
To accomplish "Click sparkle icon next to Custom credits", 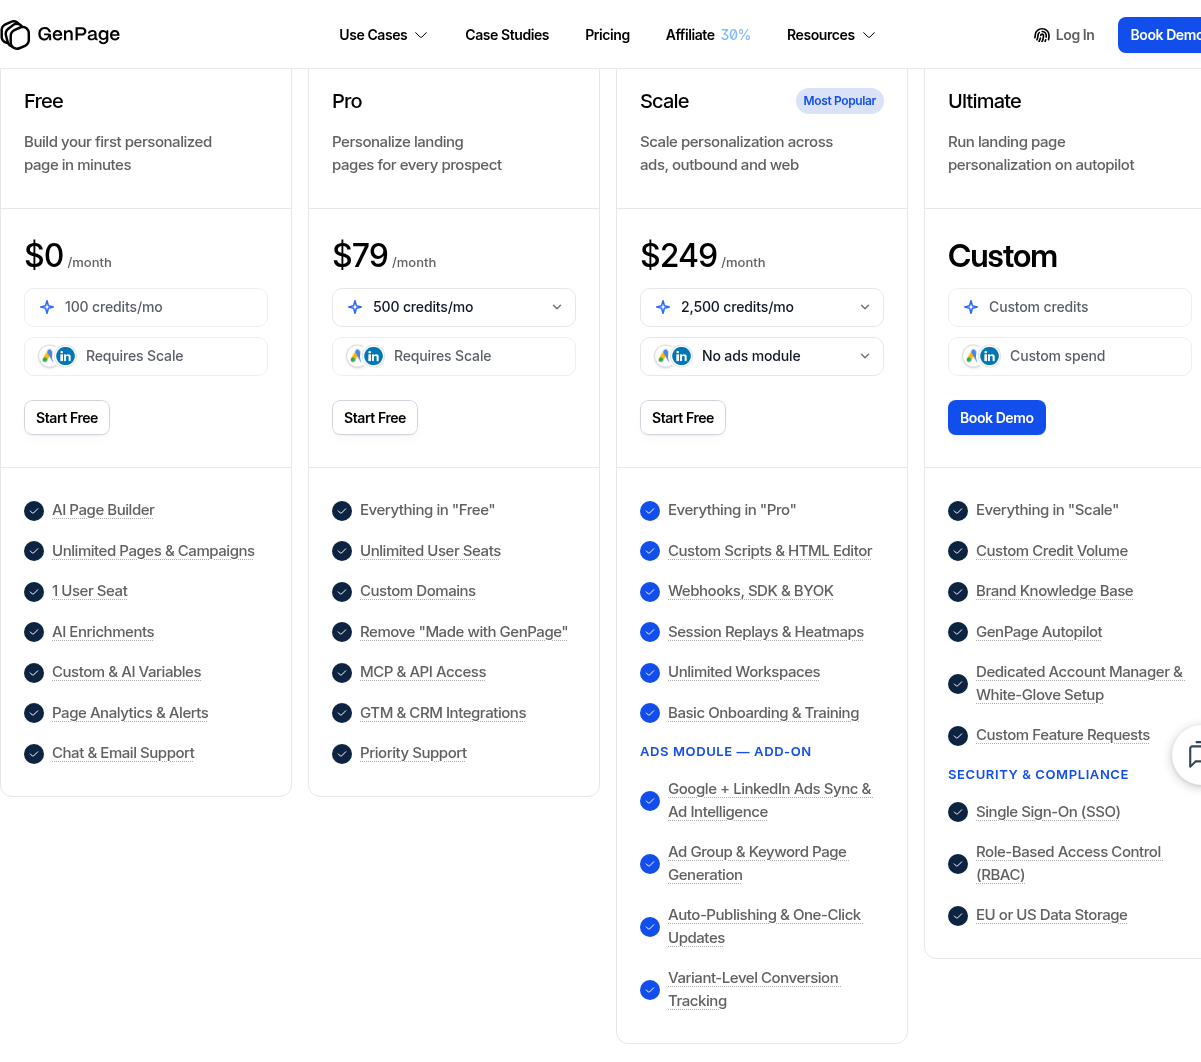I will tap(971, 307).
